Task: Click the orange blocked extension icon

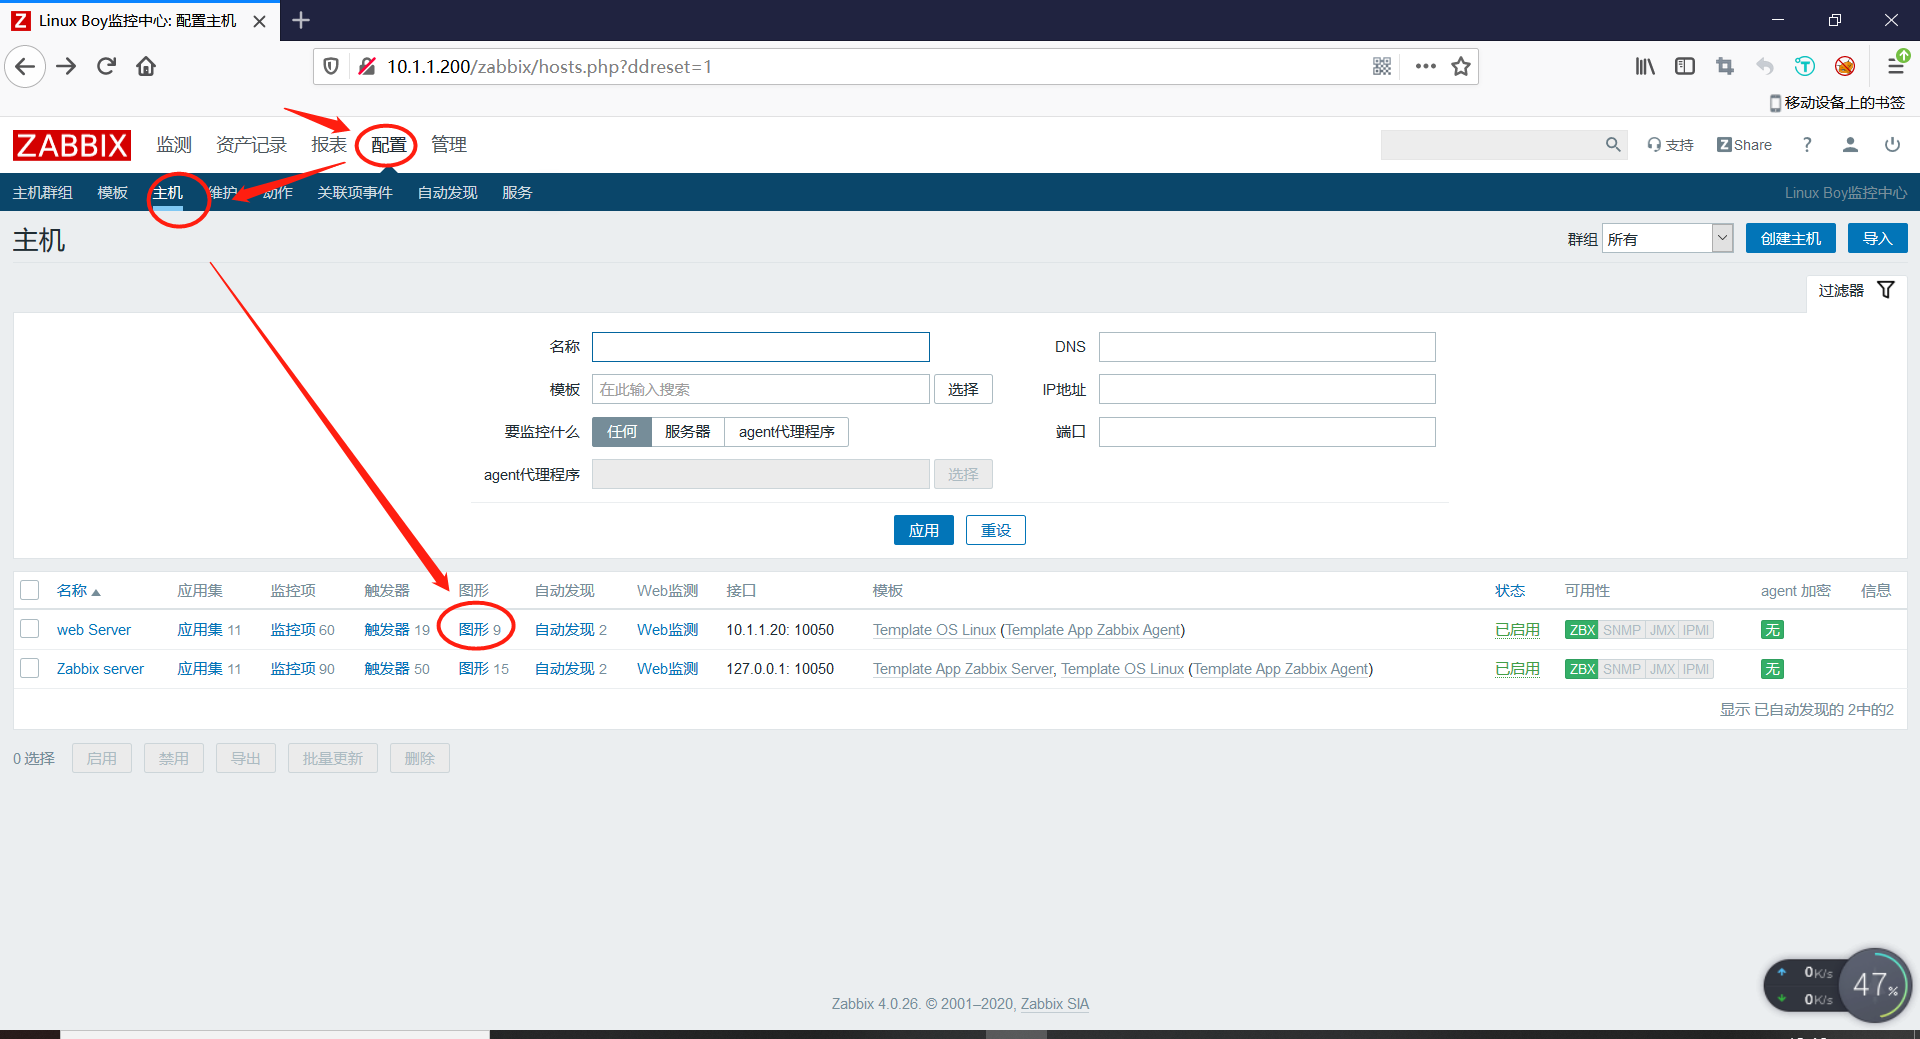Action: click(x=1845, y=67)
